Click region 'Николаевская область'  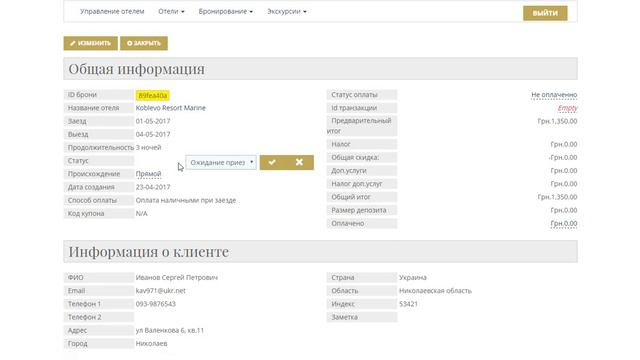[435, 291]
